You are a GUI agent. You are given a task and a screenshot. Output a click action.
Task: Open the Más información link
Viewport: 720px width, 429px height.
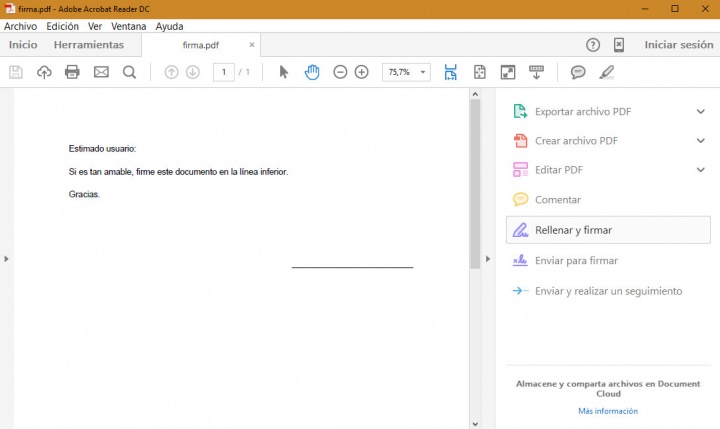pos(608,411)
